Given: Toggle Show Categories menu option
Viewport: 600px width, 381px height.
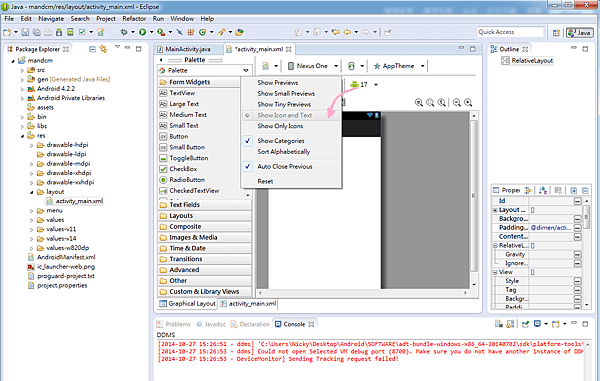Looking at the screenshot, I should click(x=291, y=141).
